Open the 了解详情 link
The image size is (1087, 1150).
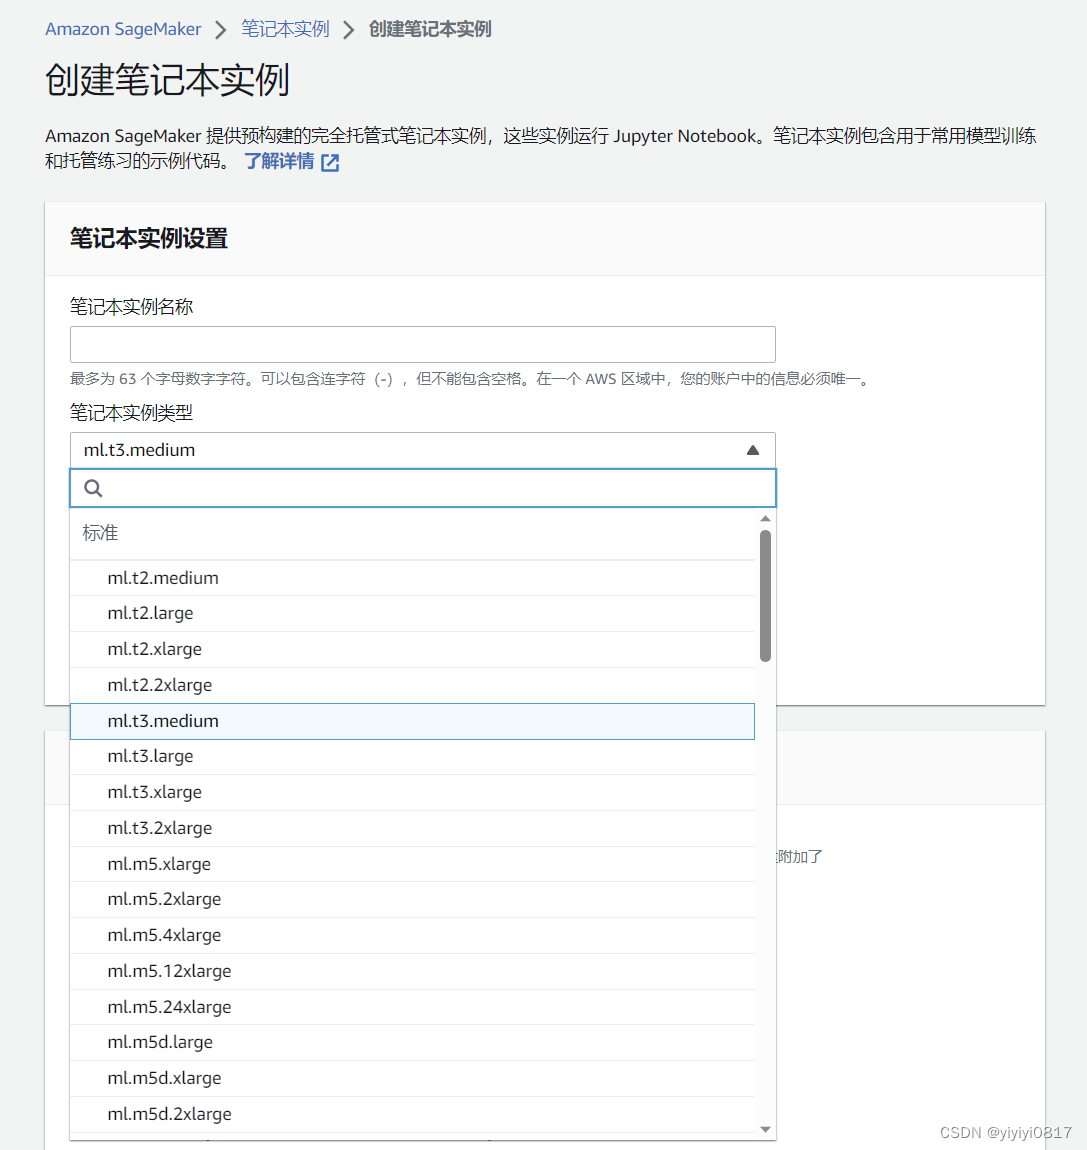coord(279,161)
